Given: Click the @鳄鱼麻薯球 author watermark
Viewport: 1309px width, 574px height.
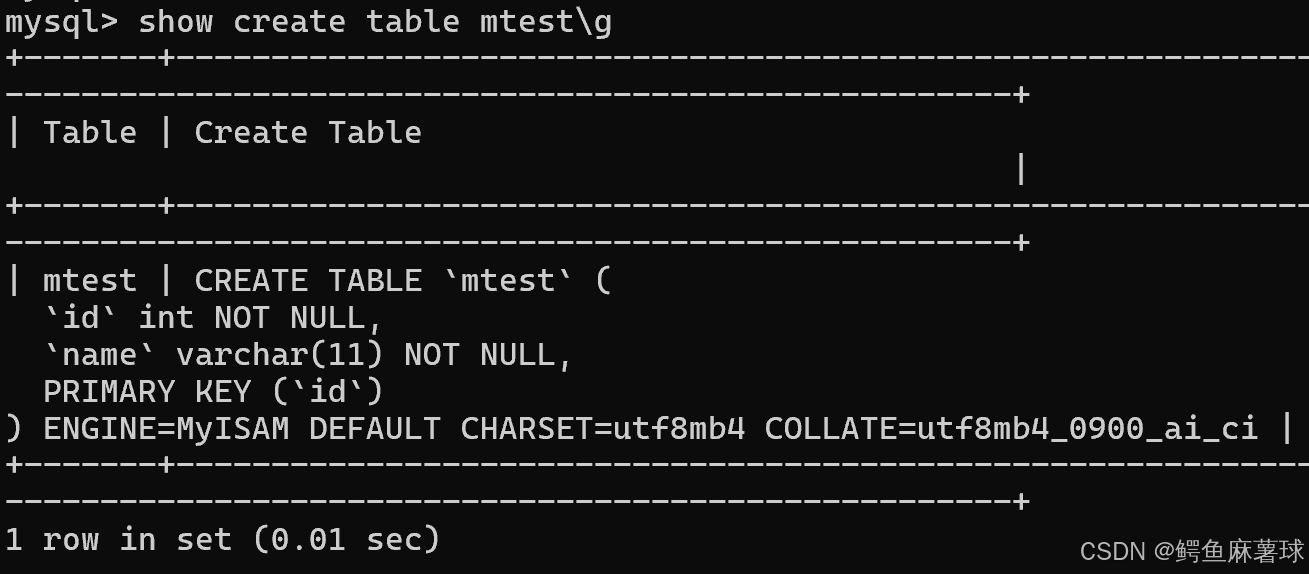Looking at the screenshot, I should tap(1229, 551).
